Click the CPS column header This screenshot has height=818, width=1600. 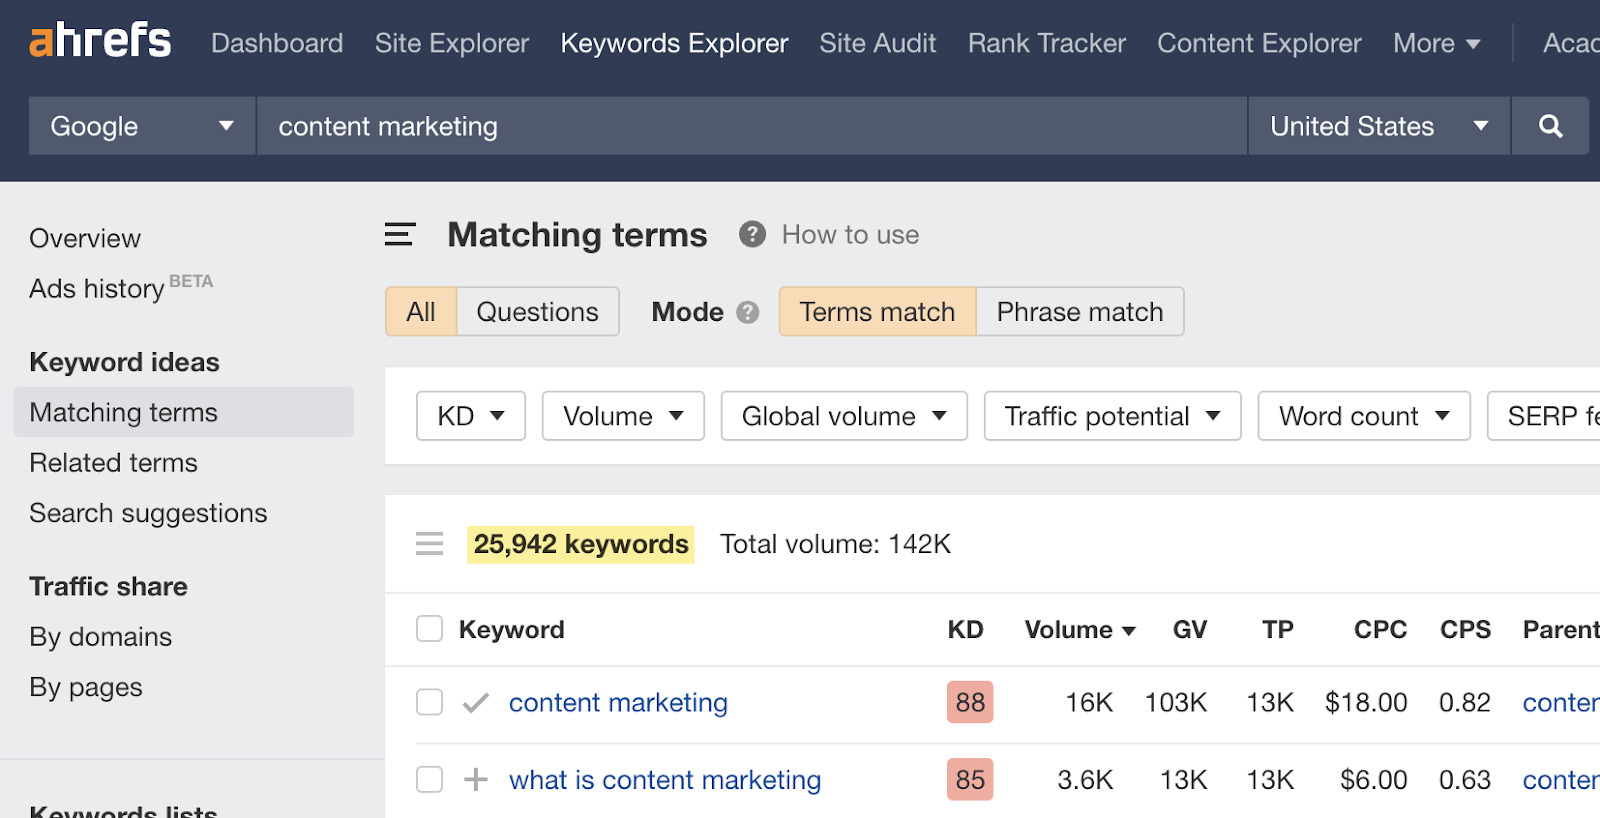tap(1465, 630)
